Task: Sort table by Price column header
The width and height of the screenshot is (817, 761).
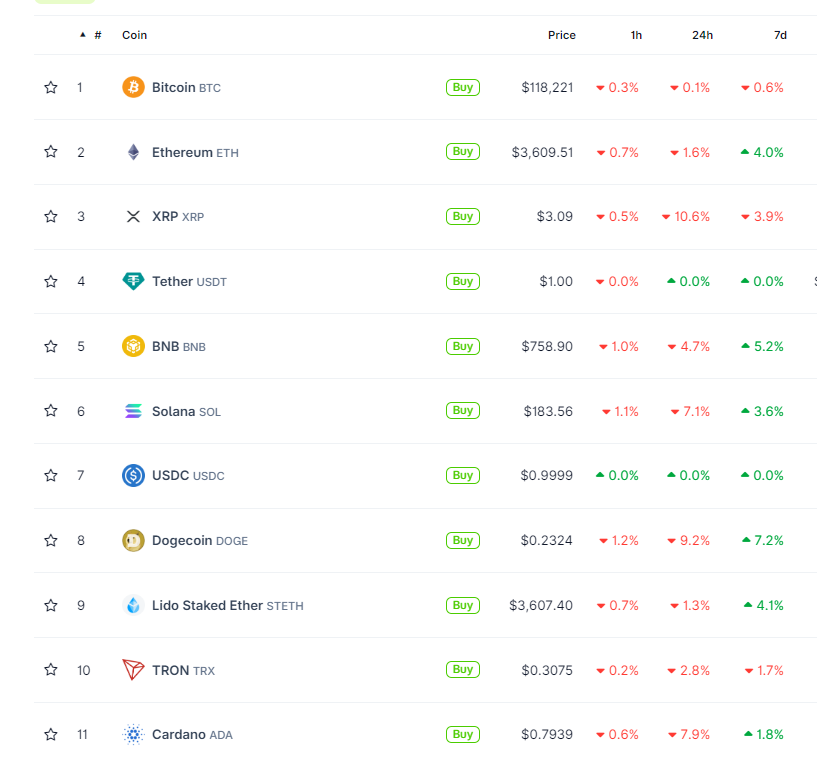Action: 561,35
